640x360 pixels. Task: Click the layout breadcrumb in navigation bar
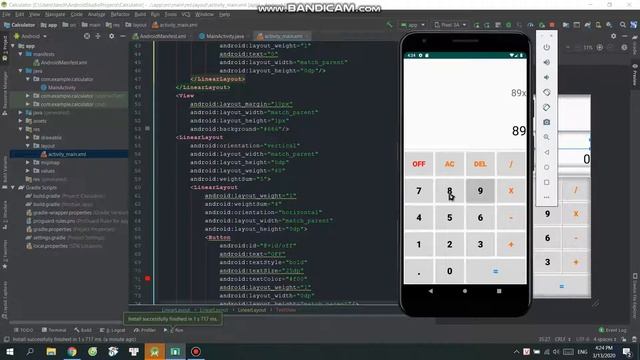tap(137, 25)
